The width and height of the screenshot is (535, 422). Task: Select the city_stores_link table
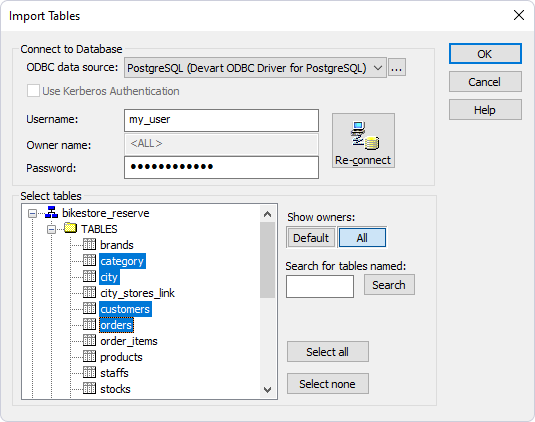(137, 293)
